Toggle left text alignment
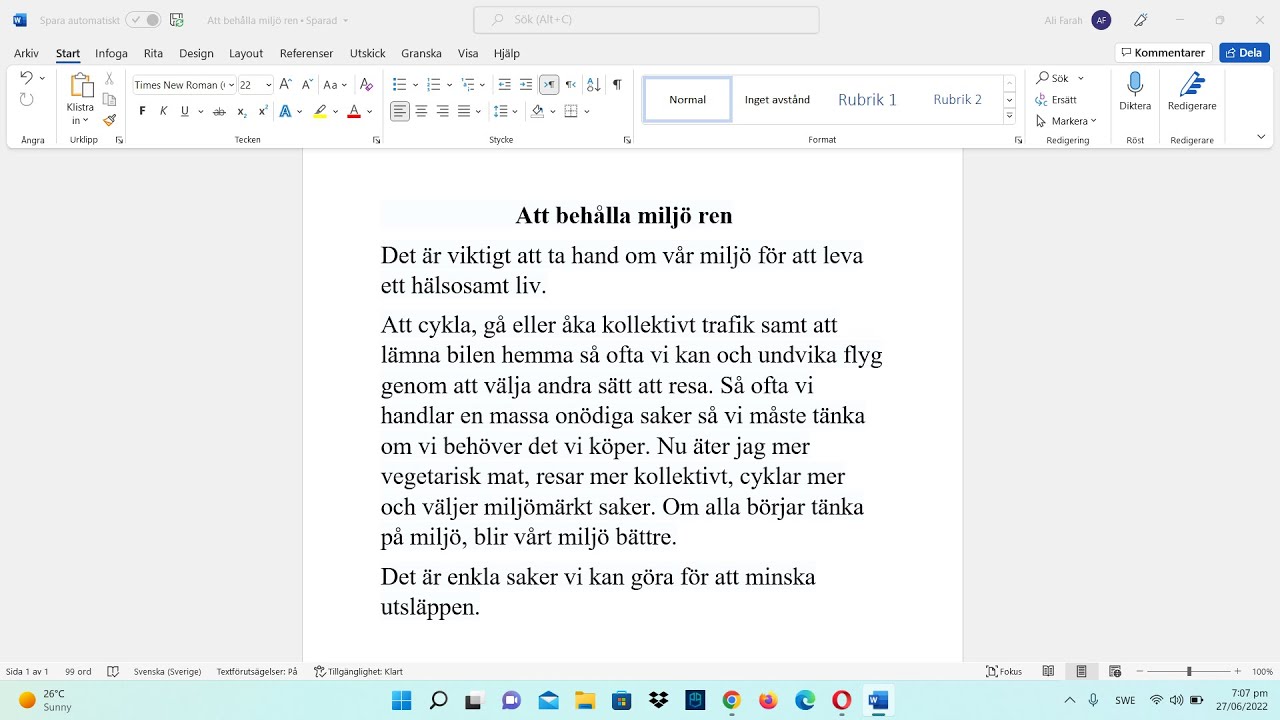The height and width of the screenshot is (720, 1280). pyautogui.click(x=400, y=111)
